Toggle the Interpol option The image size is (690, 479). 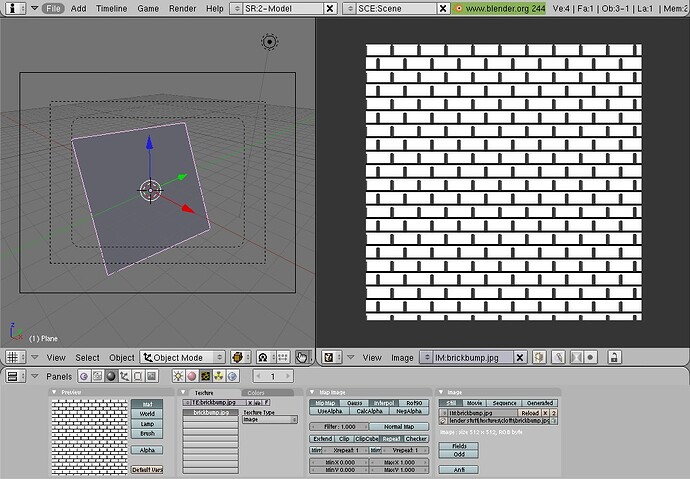(384, 403)
